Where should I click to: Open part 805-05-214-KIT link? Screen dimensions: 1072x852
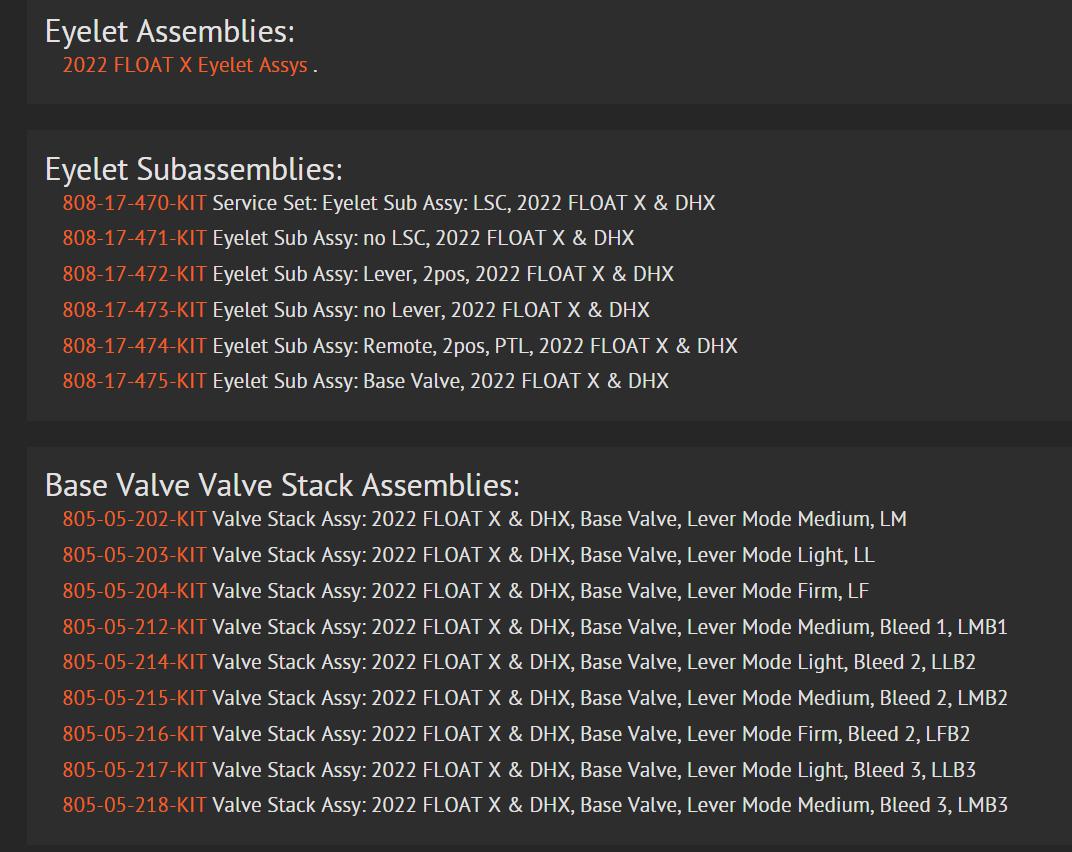pyautogui.click(x=134, y=662)
